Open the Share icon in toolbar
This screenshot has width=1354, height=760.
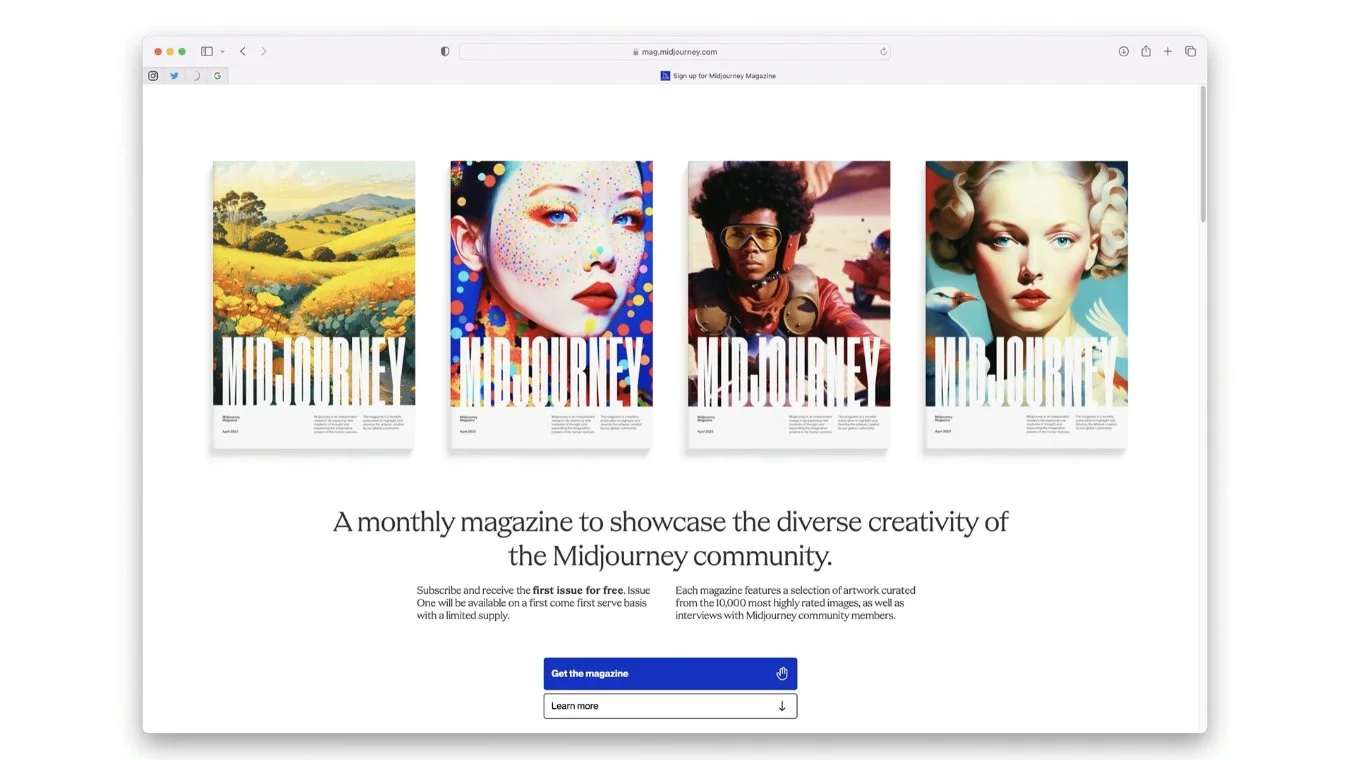(1146, 51)
